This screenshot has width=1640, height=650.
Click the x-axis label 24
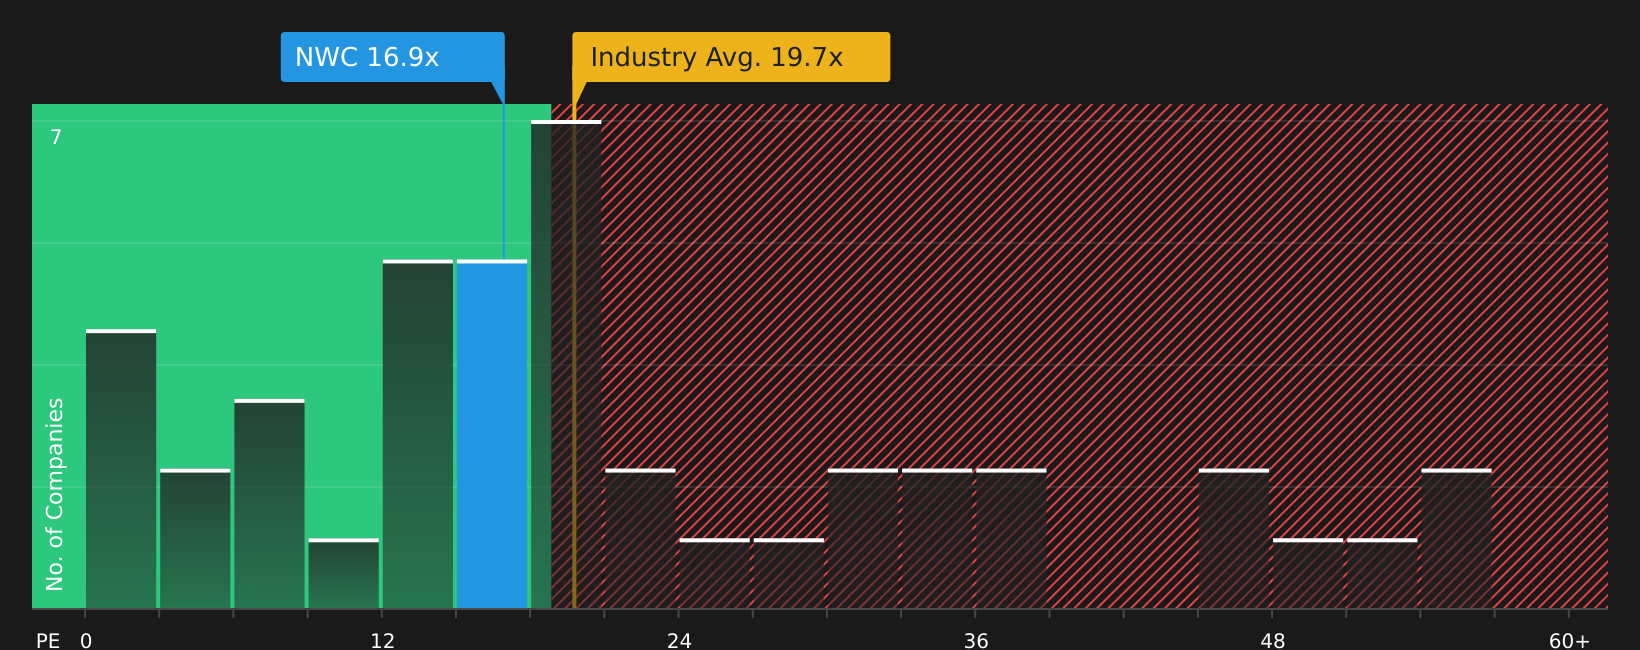[x=679, y=641]
